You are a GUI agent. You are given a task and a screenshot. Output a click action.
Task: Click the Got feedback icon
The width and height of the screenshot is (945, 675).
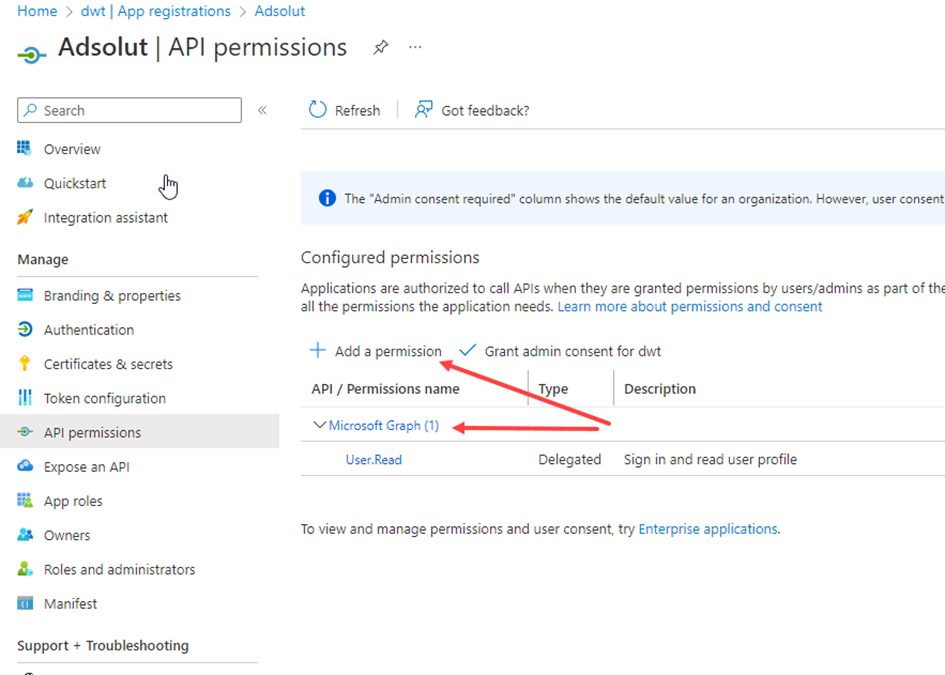coord(424,110)
